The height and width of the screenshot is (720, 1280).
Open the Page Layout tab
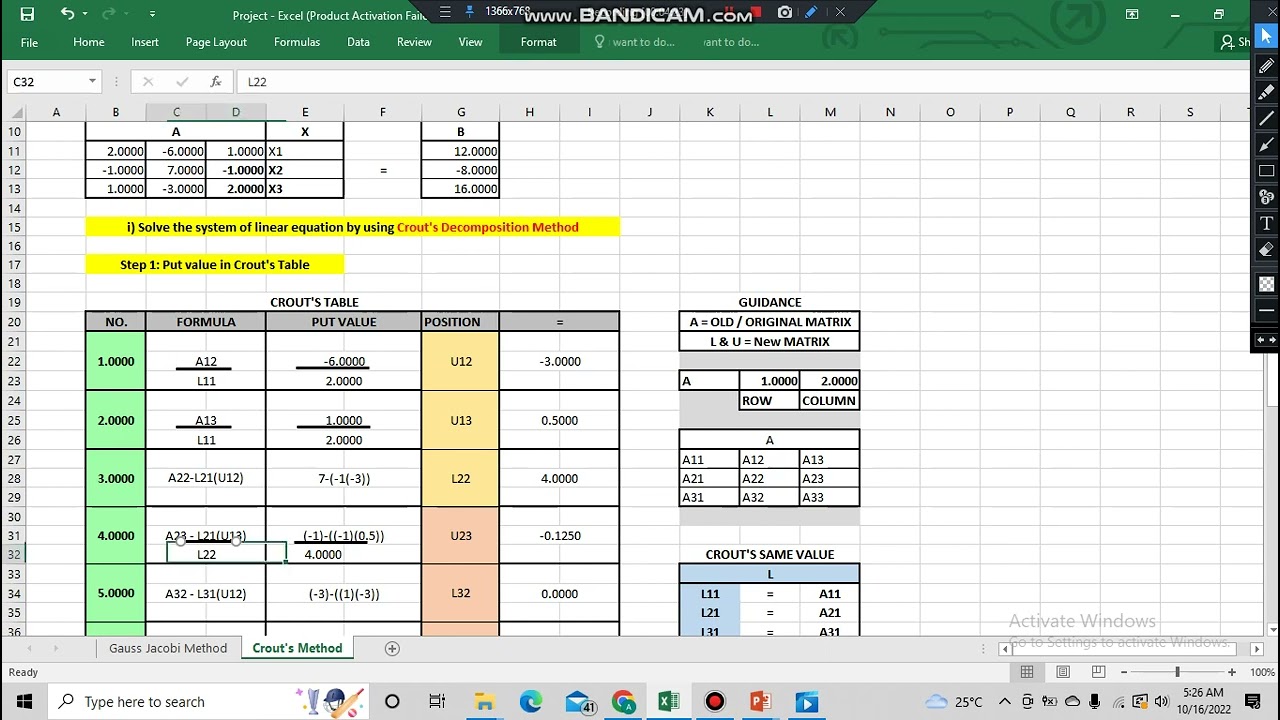tap(216, 42)
